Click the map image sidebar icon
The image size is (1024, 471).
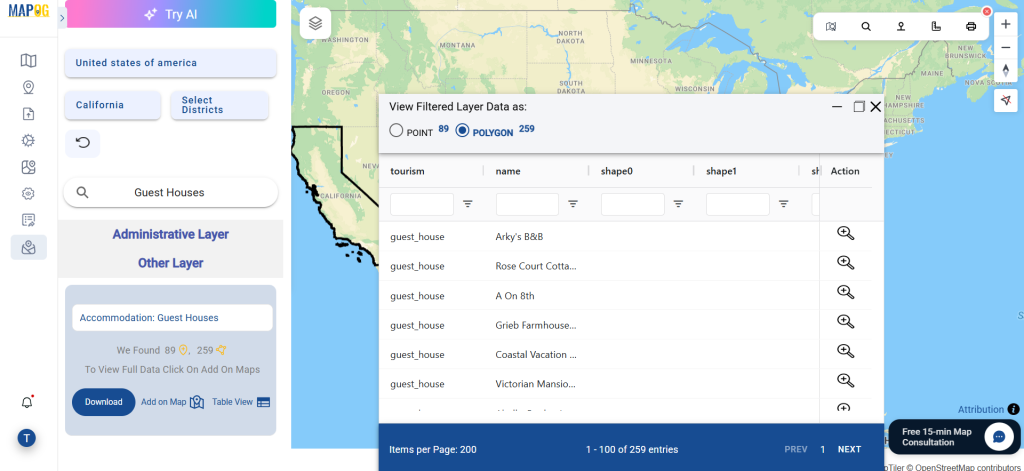(x=28, y=167)
